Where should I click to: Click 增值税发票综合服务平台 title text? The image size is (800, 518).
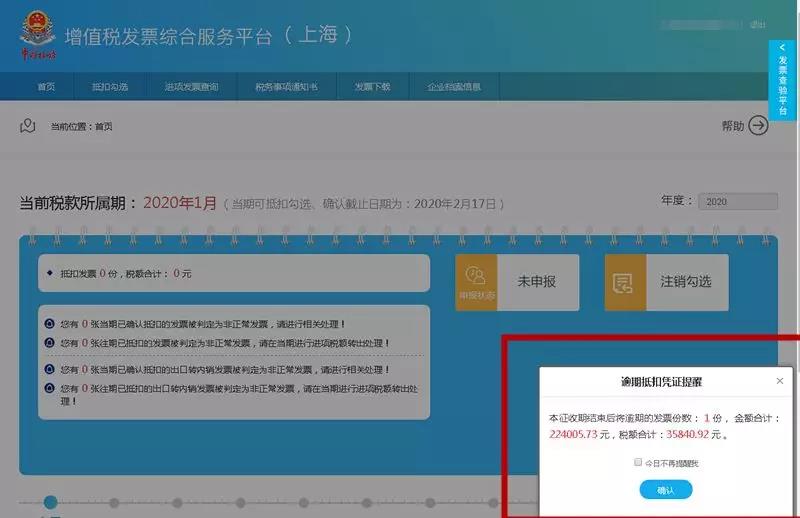coord(168,37)
